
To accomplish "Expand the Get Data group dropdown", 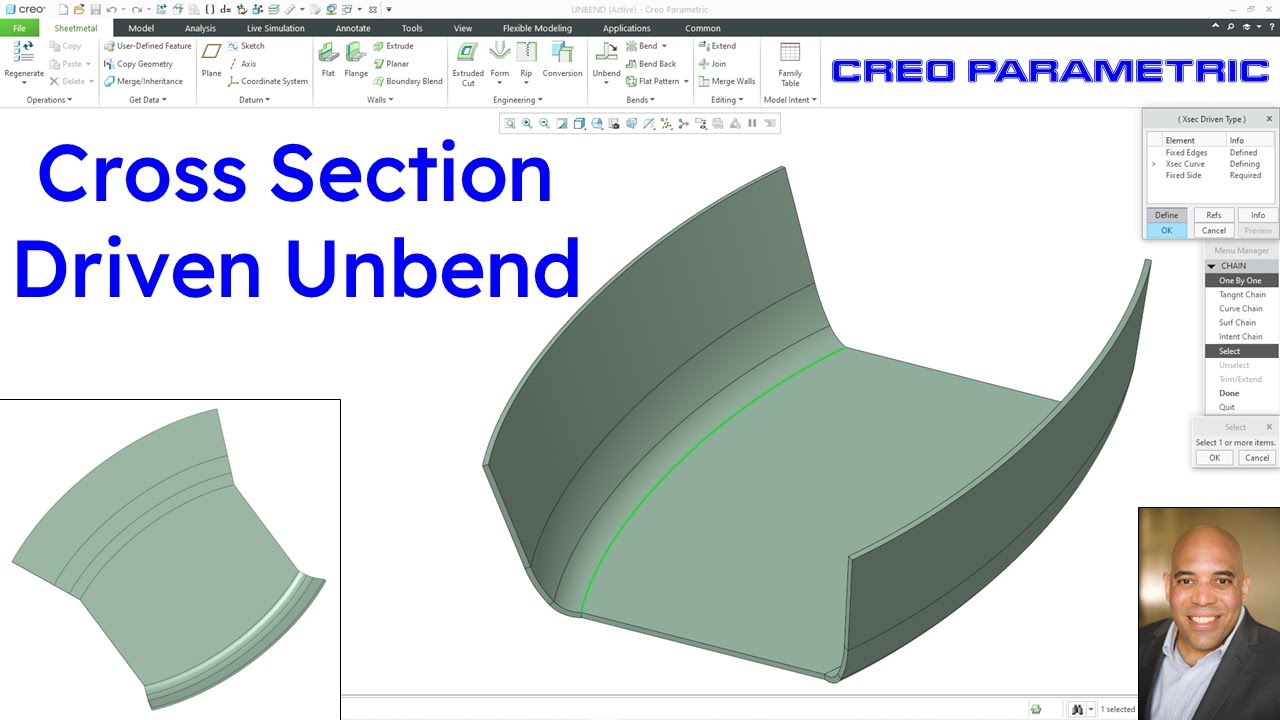I will [148, 100].
